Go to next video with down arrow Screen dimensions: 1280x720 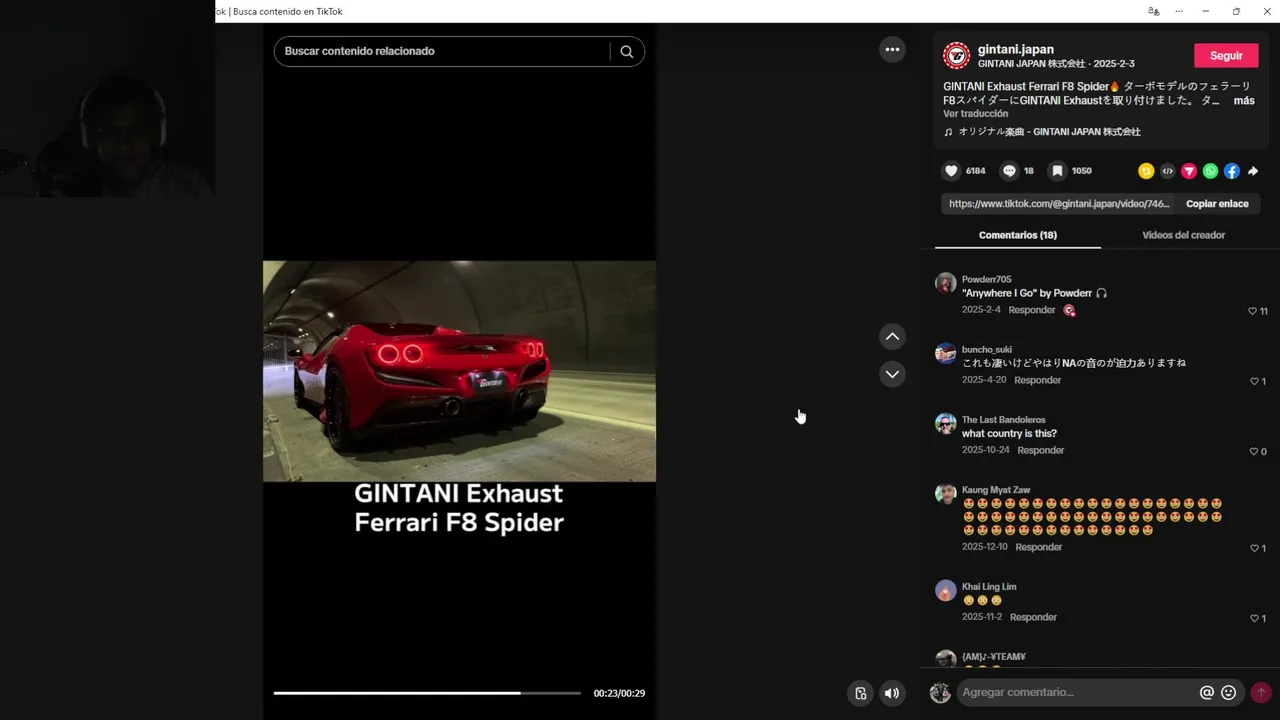point(892,374)
